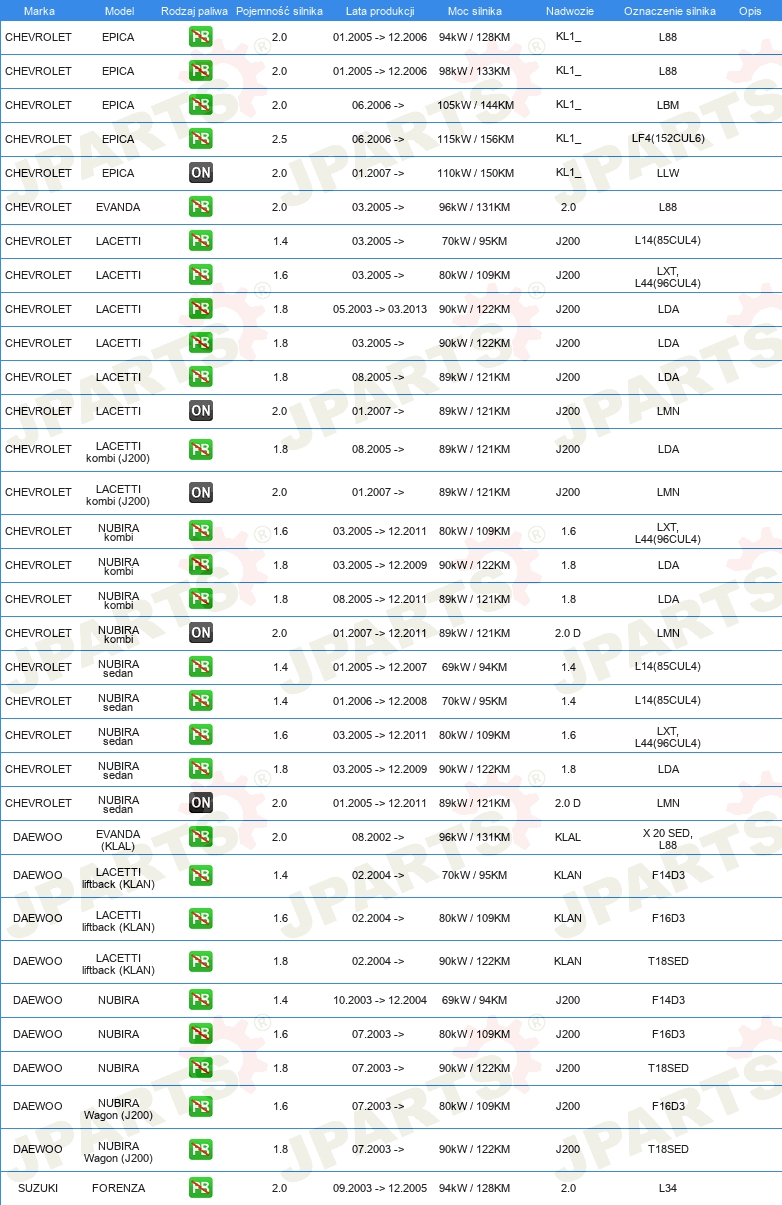The width and height of the screenshot is (782, 1205).
Task: Click the Chevrolet EVANDA model cell
Action: tap(119, 207)
